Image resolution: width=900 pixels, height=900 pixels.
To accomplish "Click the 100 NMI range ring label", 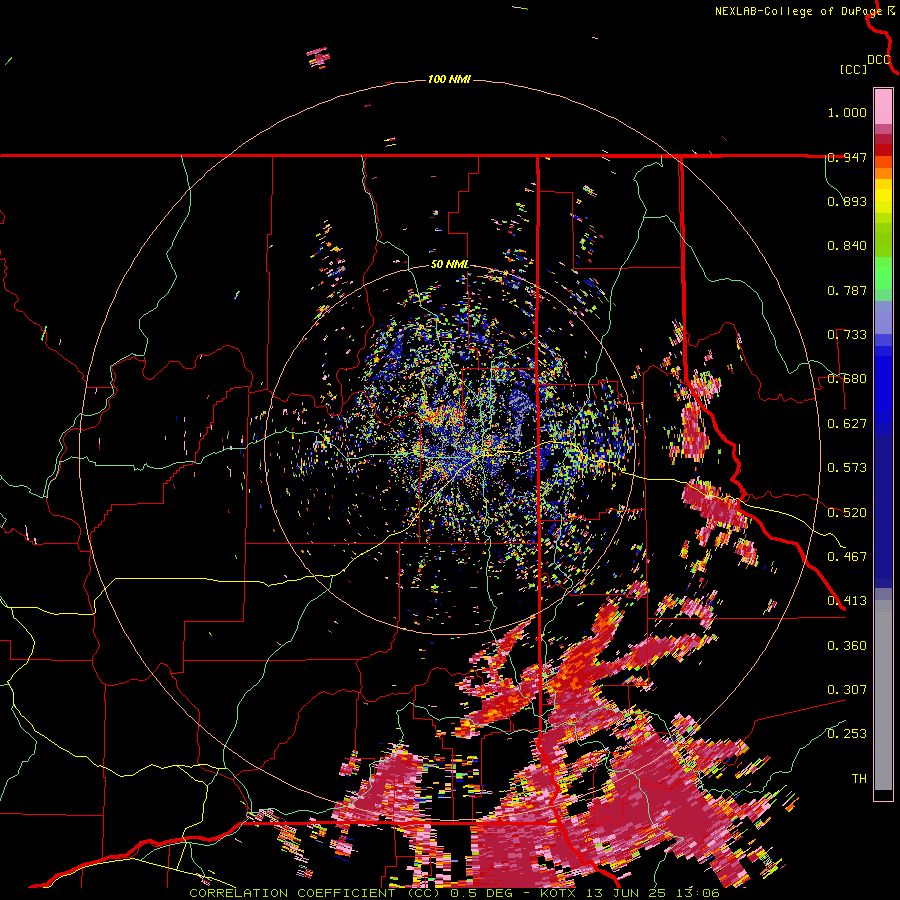I will 449,79.
